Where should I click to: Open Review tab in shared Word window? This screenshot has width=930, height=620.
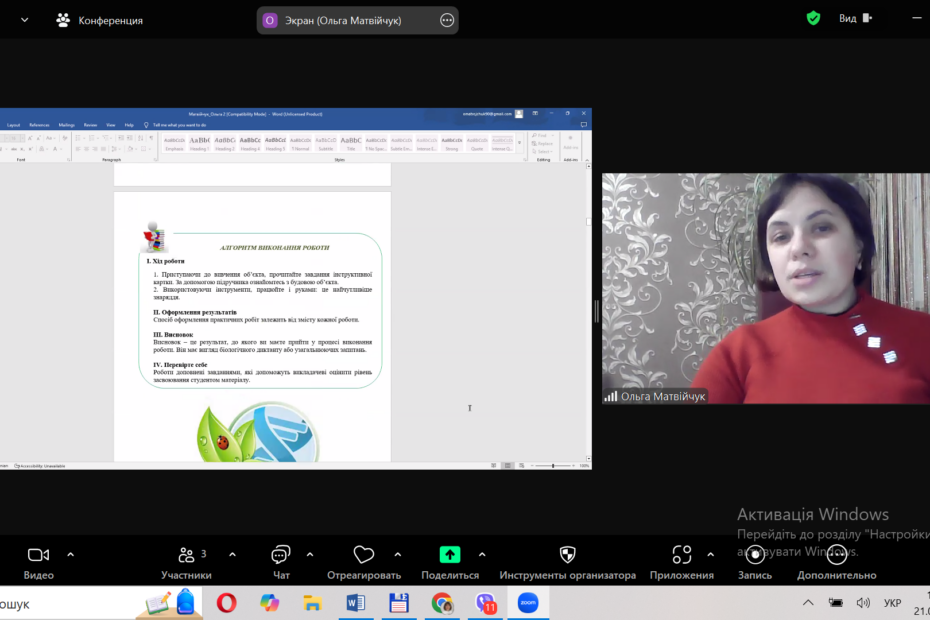(90, 125)
